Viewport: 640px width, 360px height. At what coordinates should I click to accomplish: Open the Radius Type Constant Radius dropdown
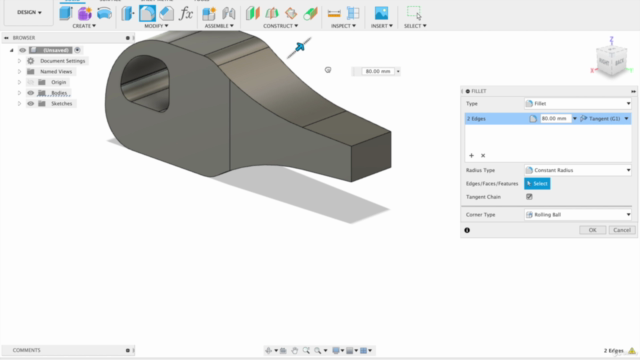578,170
